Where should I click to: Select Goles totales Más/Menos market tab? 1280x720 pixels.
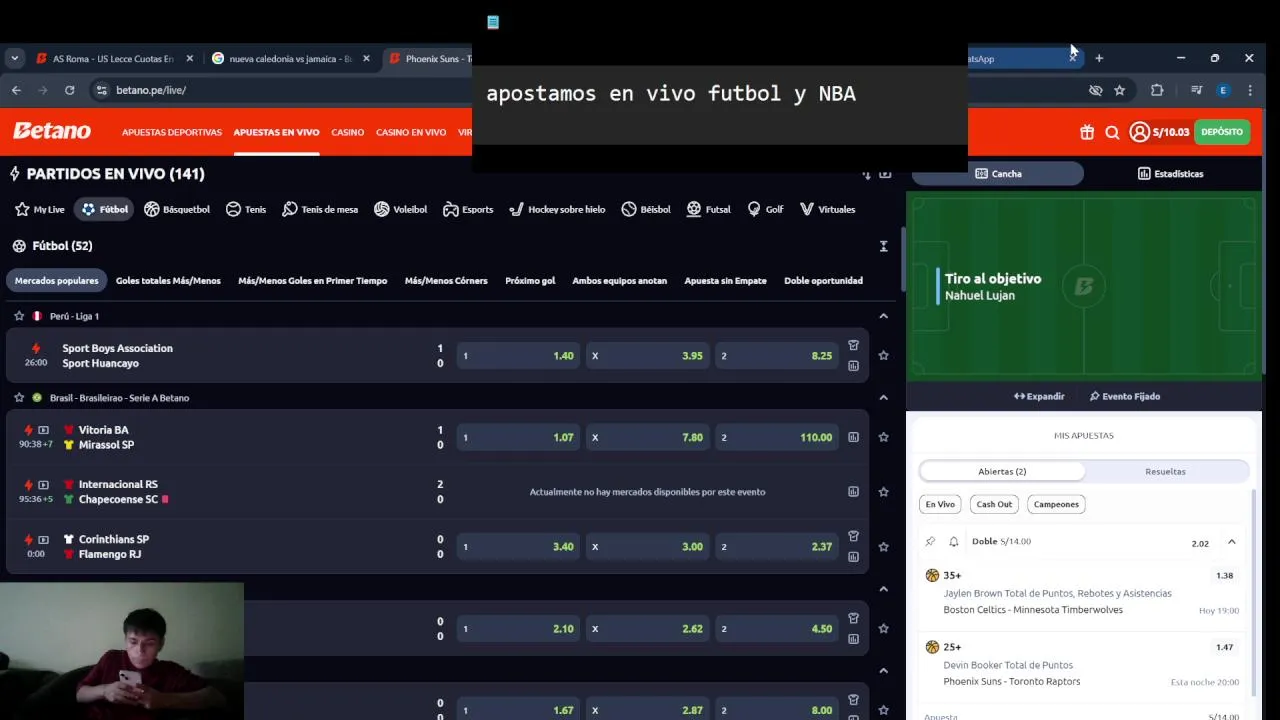tap(168, 281)
